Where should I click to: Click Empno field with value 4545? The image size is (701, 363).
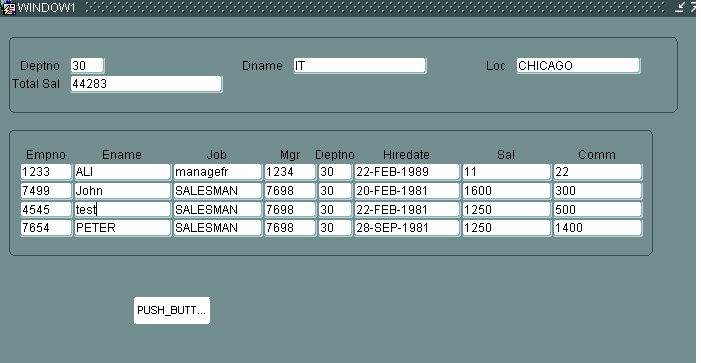coord(46,210)
